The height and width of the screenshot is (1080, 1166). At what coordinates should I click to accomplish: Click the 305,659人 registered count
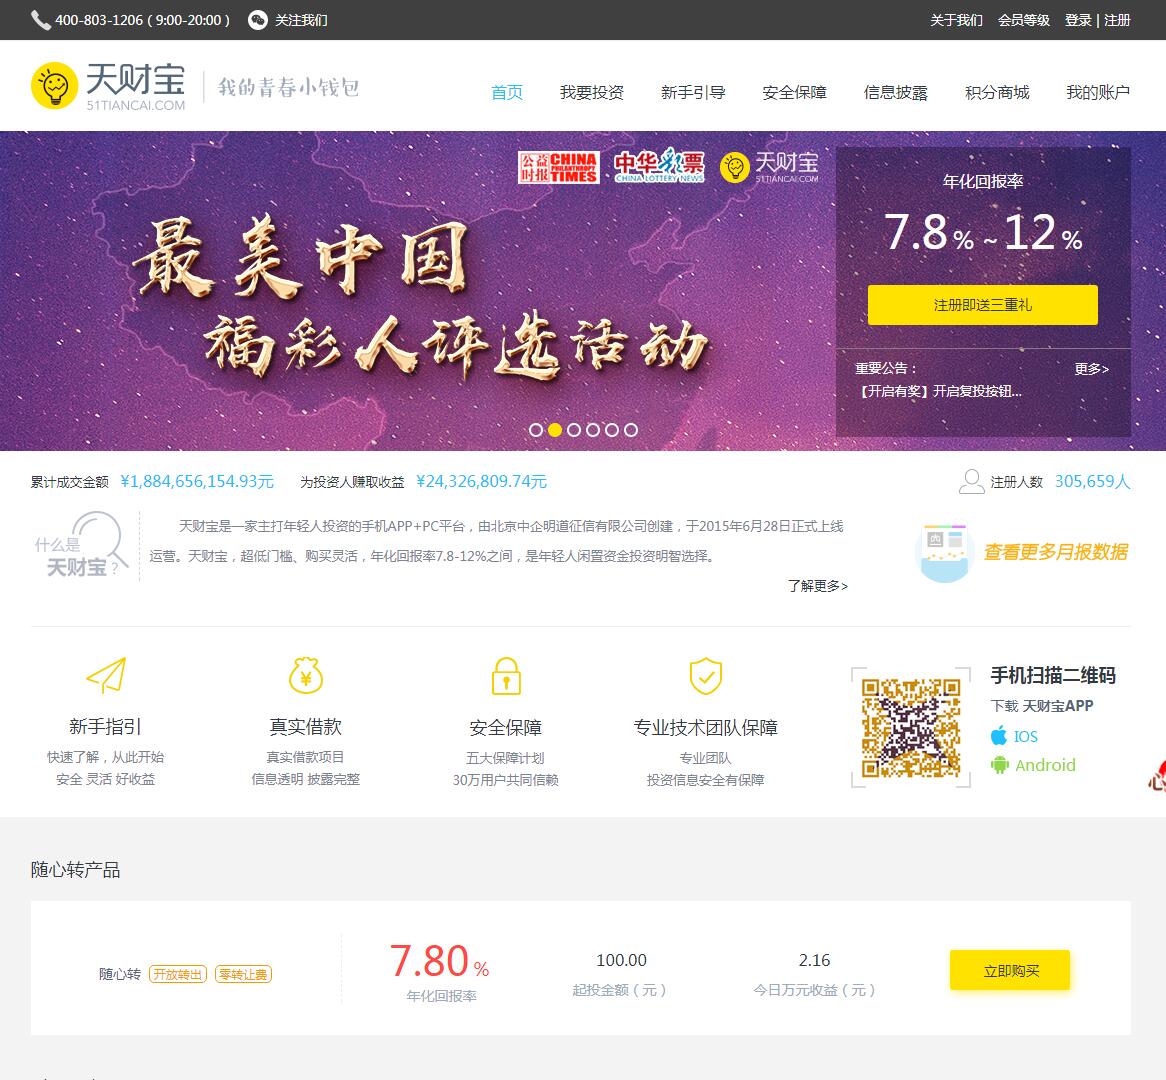tap(1092, 481)
